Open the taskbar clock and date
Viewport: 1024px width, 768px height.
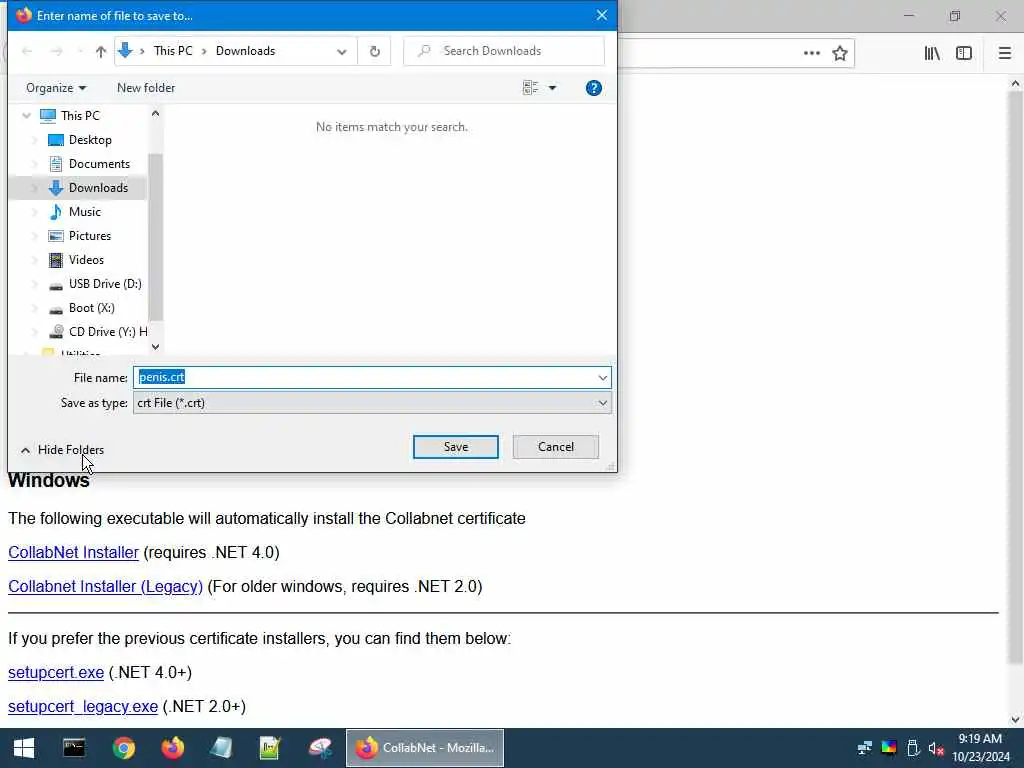tap(980, 748)
